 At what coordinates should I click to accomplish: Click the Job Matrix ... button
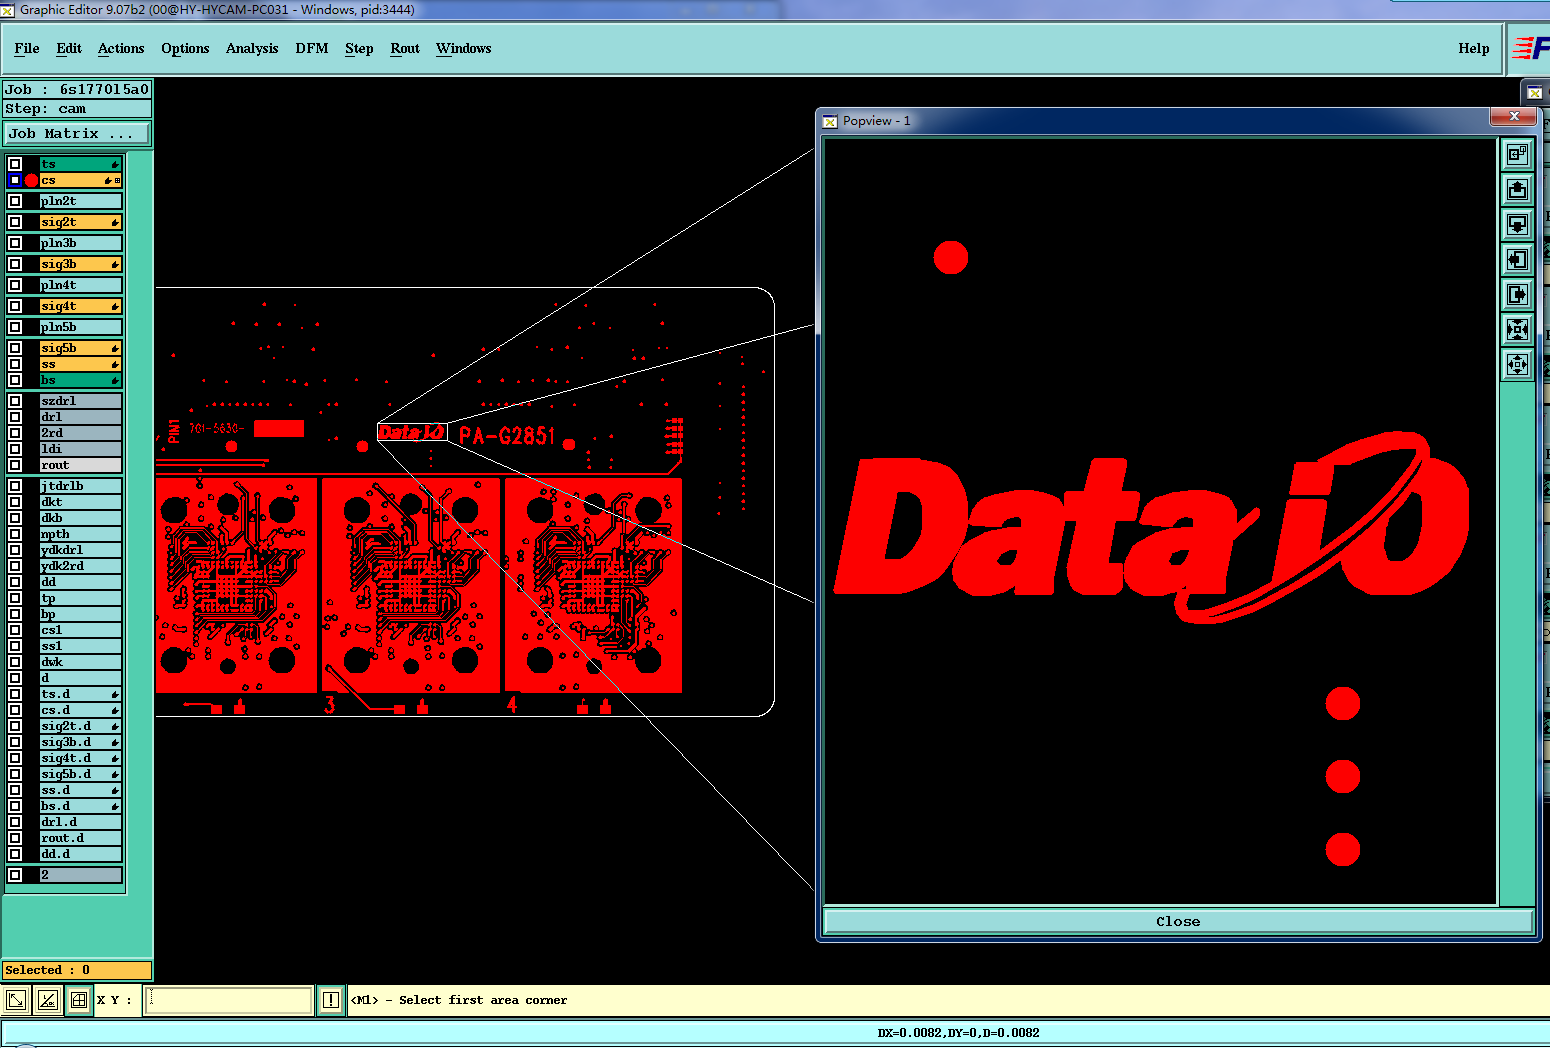coord(77,133)
